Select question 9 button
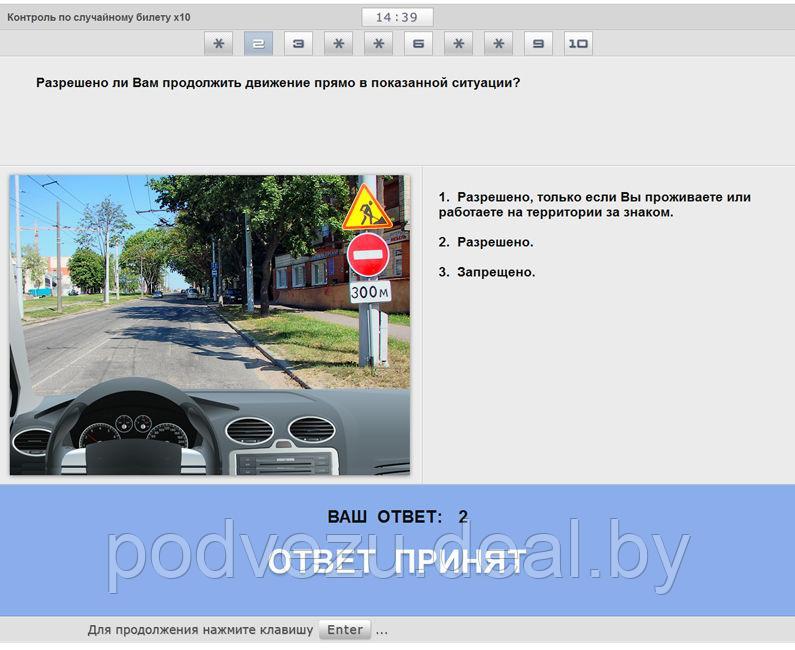The height and width of the screenshot is (650, 795). pos(538,43)
